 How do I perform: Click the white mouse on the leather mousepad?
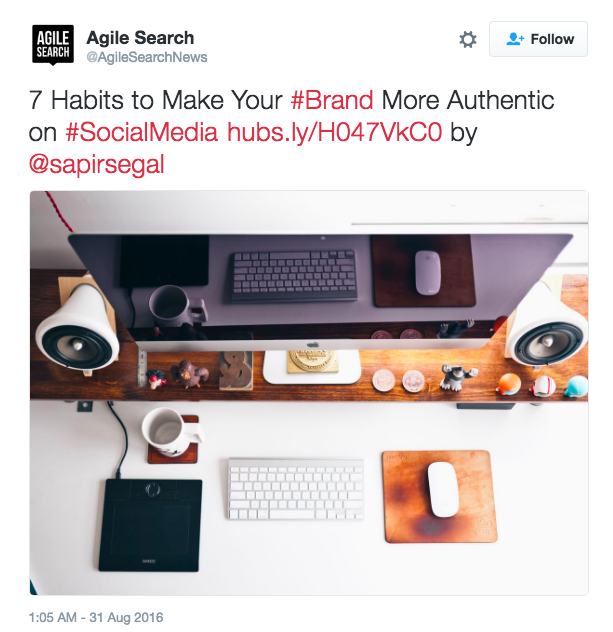pos(443,489)
